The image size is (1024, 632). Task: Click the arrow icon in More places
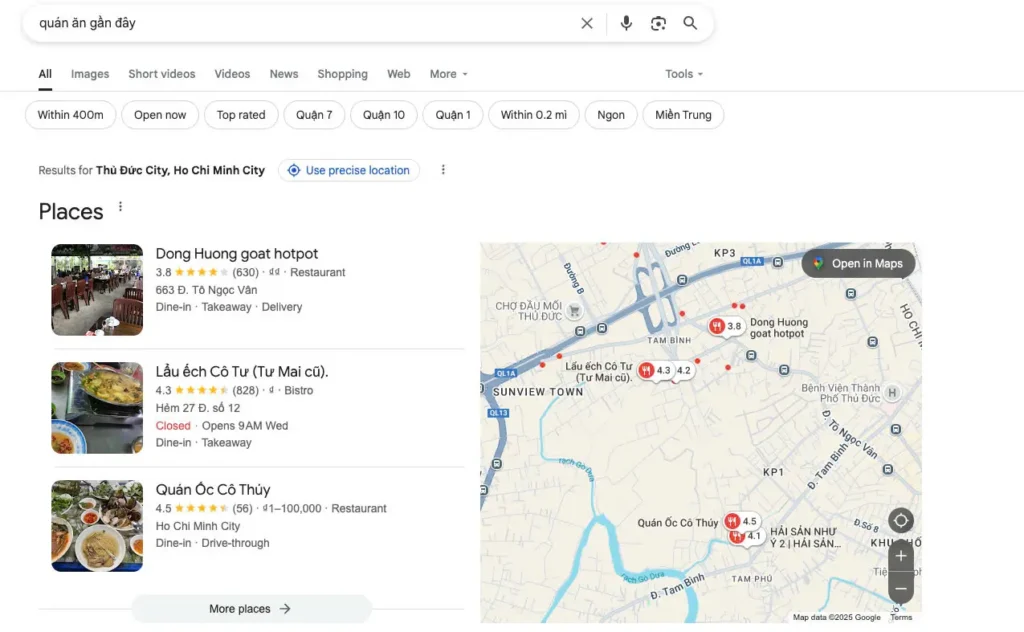[x=285, y=608]
